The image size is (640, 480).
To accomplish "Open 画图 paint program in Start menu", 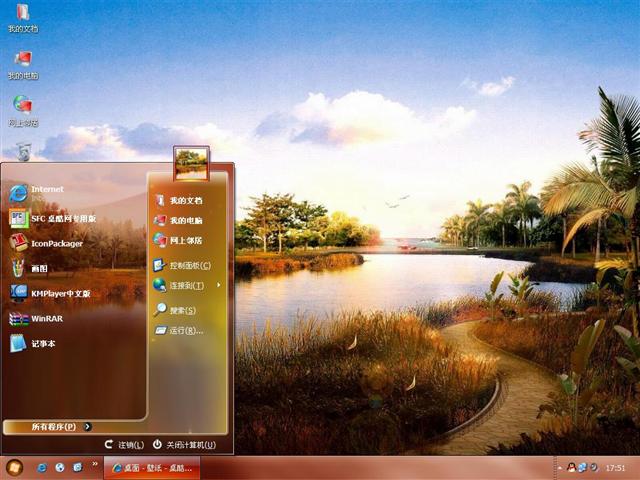I will (29, 269).
